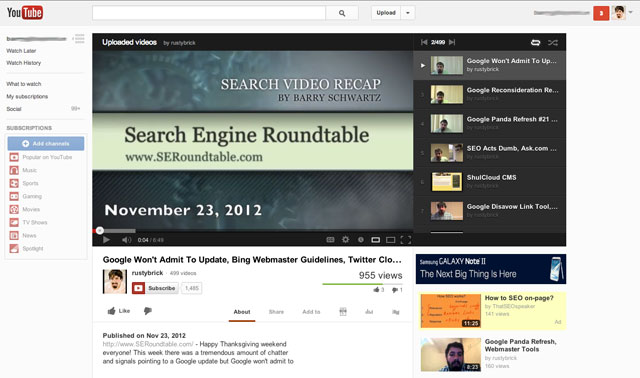Open the rustybrick channel name link
The width and height of the screenshot is (640, 378).
[x=147, y=273]
